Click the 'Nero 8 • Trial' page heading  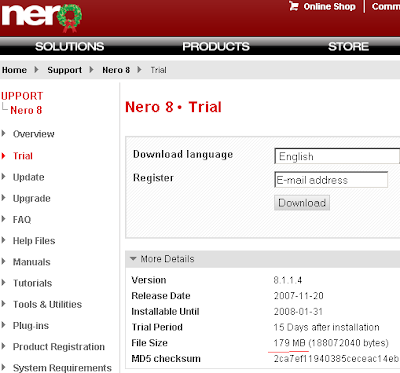(173, 107)
